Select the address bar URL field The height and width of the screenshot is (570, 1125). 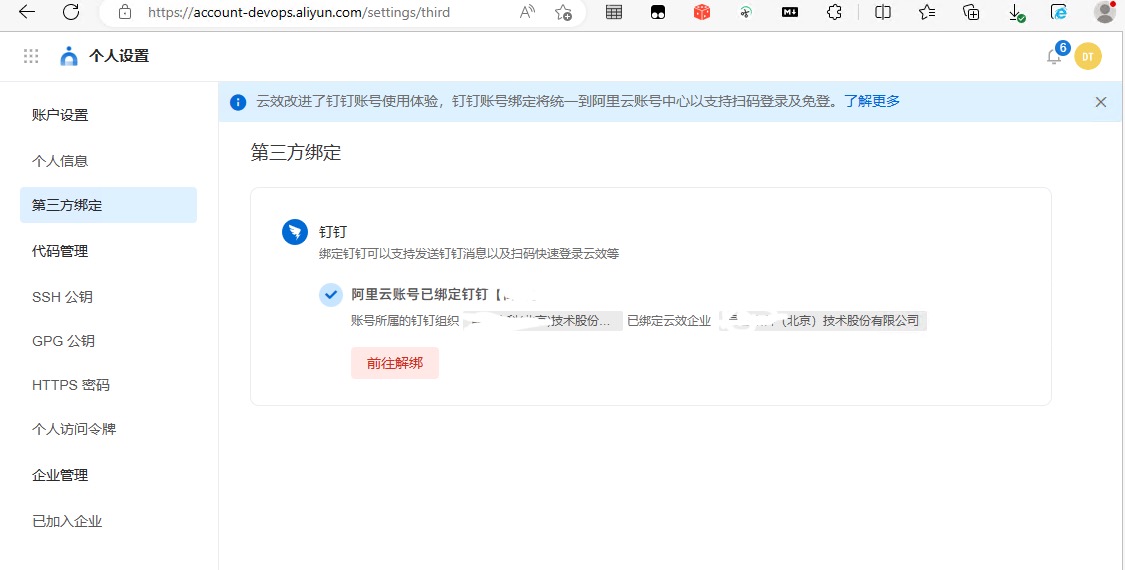(x=298, y=11)
